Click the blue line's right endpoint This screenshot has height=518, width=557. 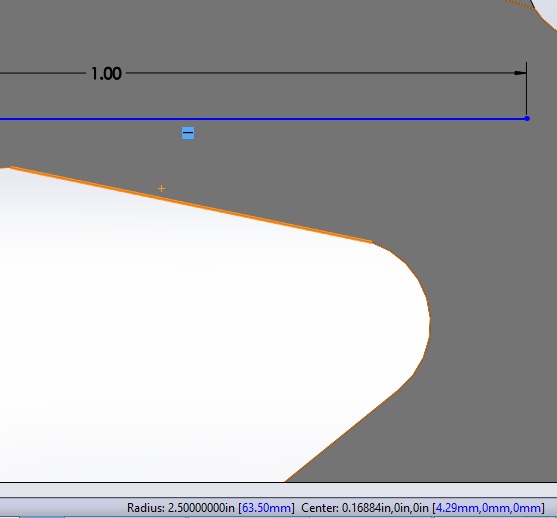pos(527,119)
